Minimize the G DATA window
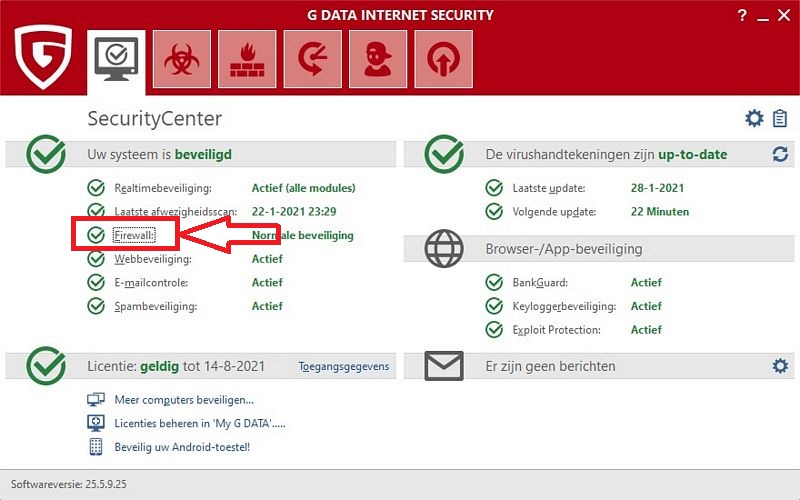Viewport: 800px width, 500px height. click(x=763, y=18)
